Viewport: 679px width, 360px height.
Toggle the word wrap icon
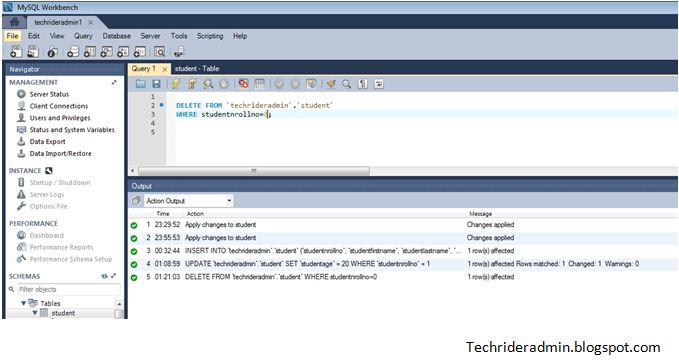(x=378, y=84)
